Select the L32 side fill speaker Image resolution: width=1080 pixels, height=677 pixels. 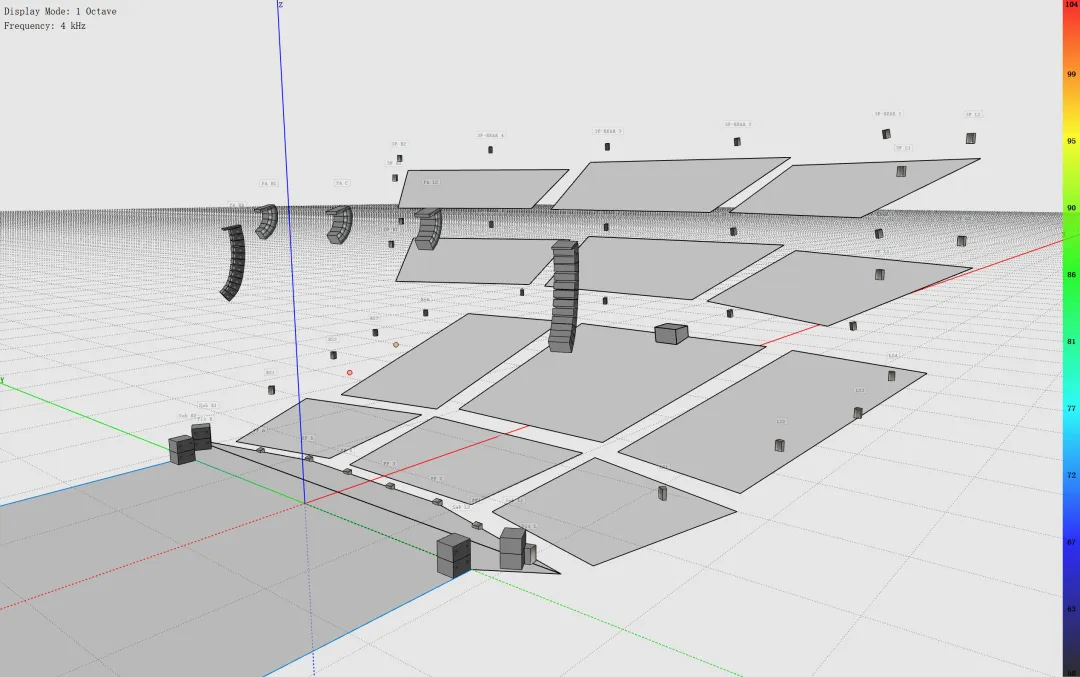coord(780,445)
